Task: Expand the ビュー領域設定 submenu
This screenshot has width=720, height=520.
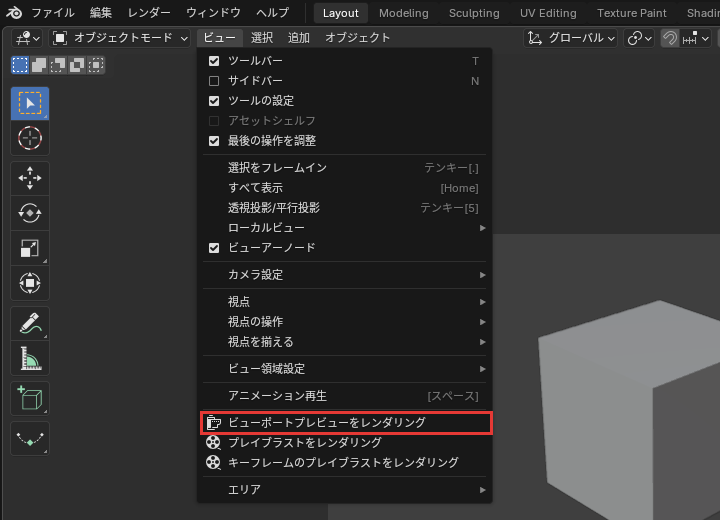Action: click(x=344, y=369)
